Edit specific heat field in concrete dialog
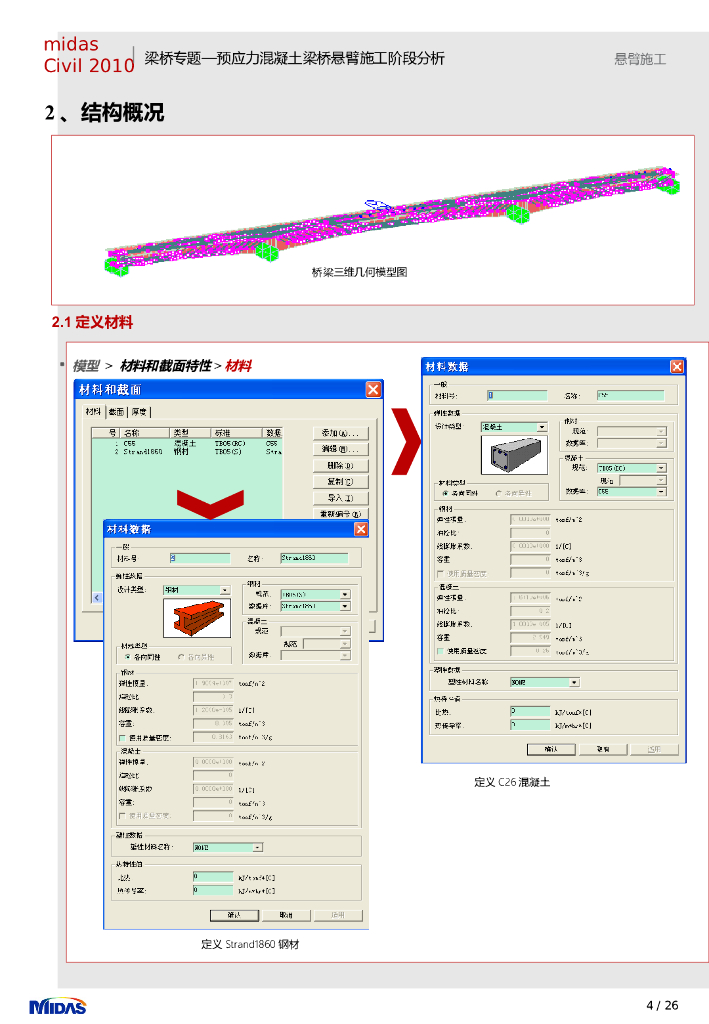 pos(530,711)
